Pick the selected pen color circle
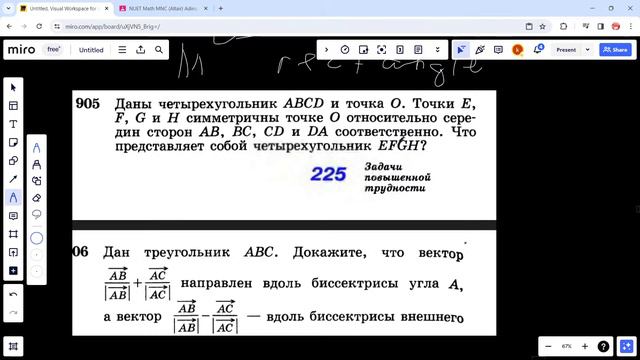Image resolution: width=640 pixels, height=360 pixels. [x=36, y=238]
